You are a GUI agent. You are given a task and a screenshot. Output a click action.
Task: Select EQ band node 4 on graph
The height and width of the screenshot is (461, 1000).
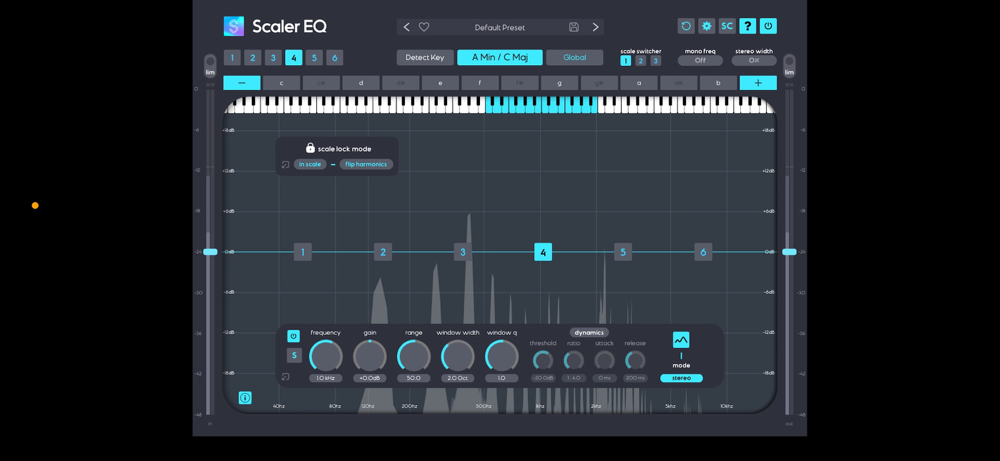[543, 252]
